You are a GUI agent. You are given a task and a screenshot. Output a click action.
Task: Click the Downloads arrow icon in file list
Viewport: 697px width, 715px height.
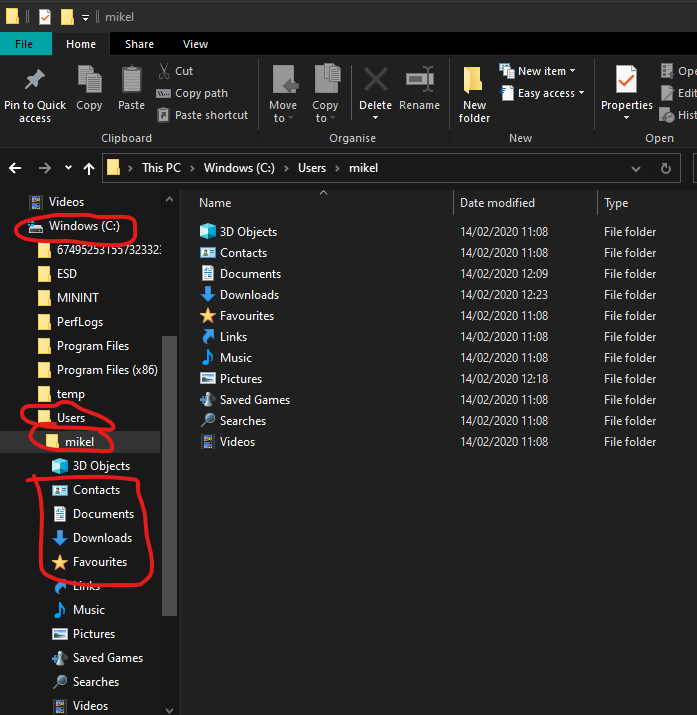tap(208, 294)
